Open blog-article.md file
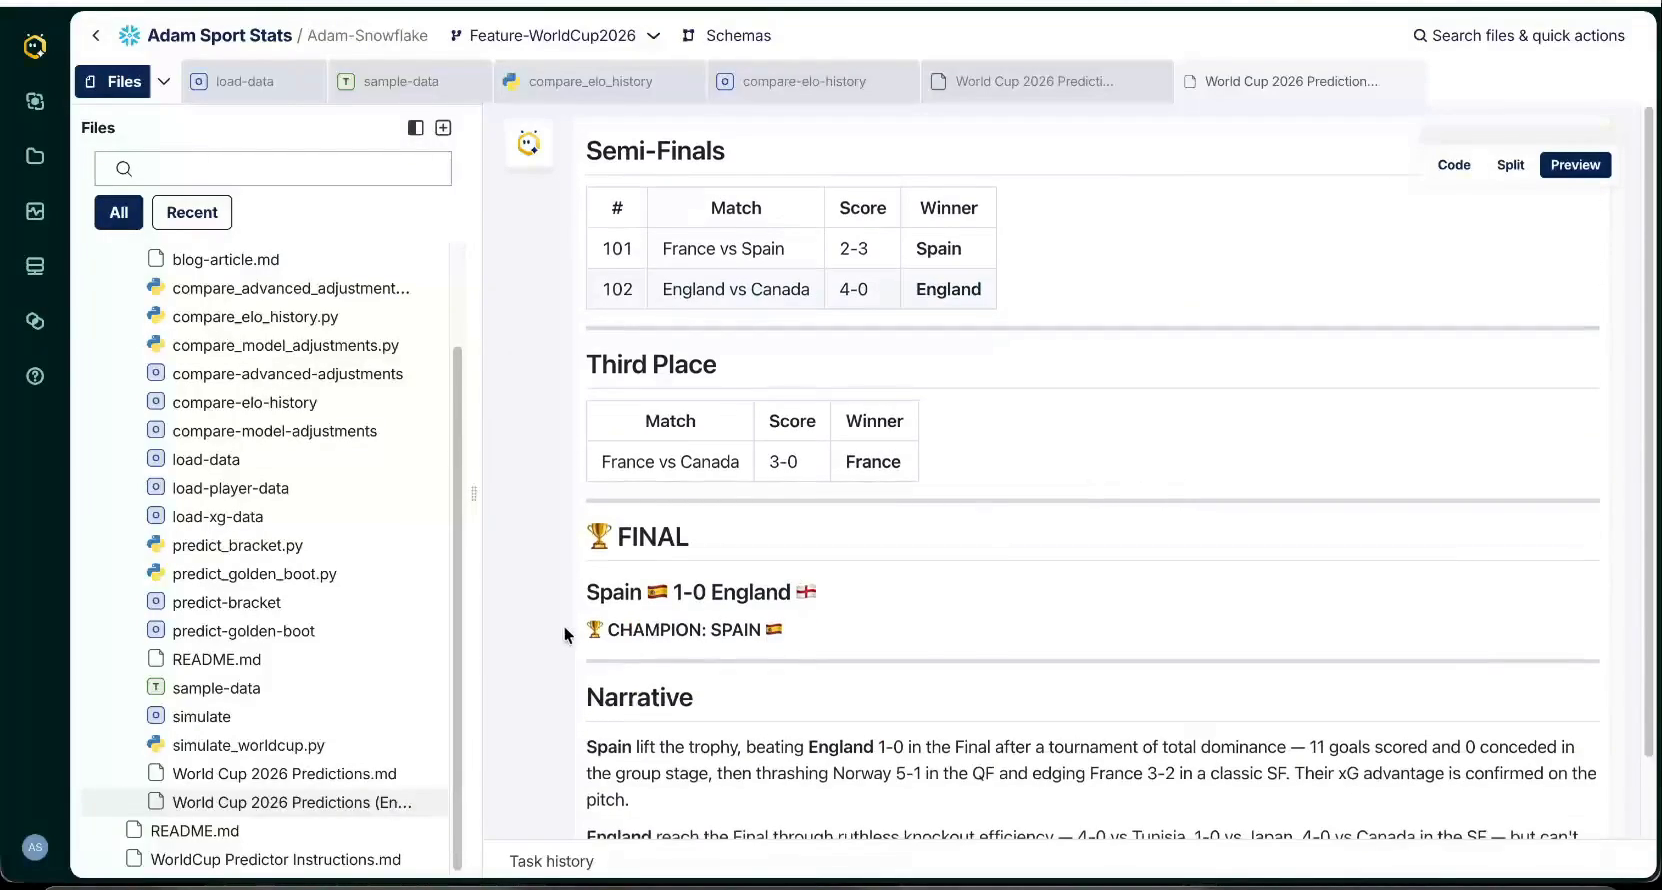The width and height of the screenshot is (1662, 890). click(225, 259)
